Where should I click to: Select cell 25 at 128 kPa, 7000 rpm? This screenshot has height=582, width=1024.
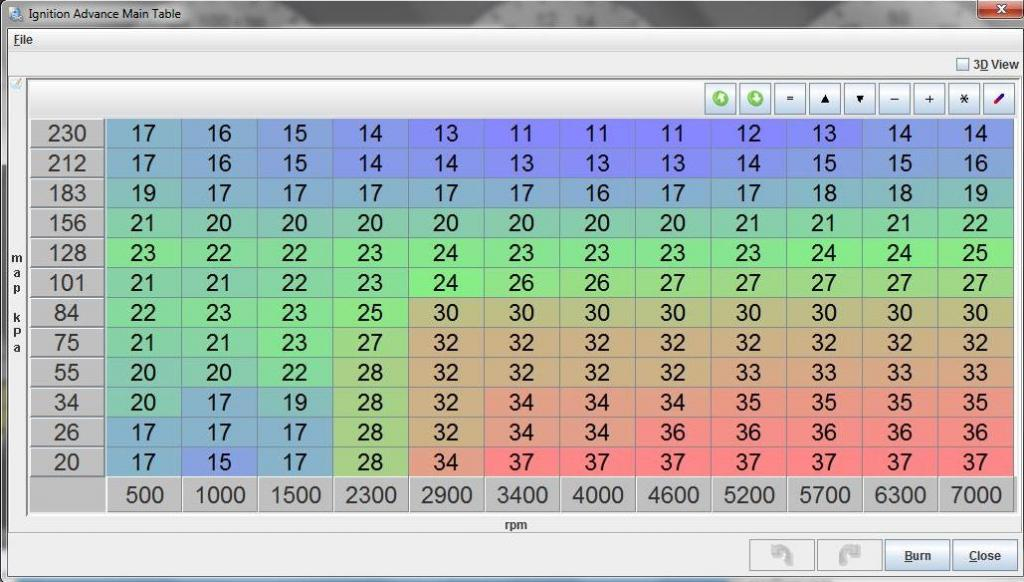coord(976,253)
